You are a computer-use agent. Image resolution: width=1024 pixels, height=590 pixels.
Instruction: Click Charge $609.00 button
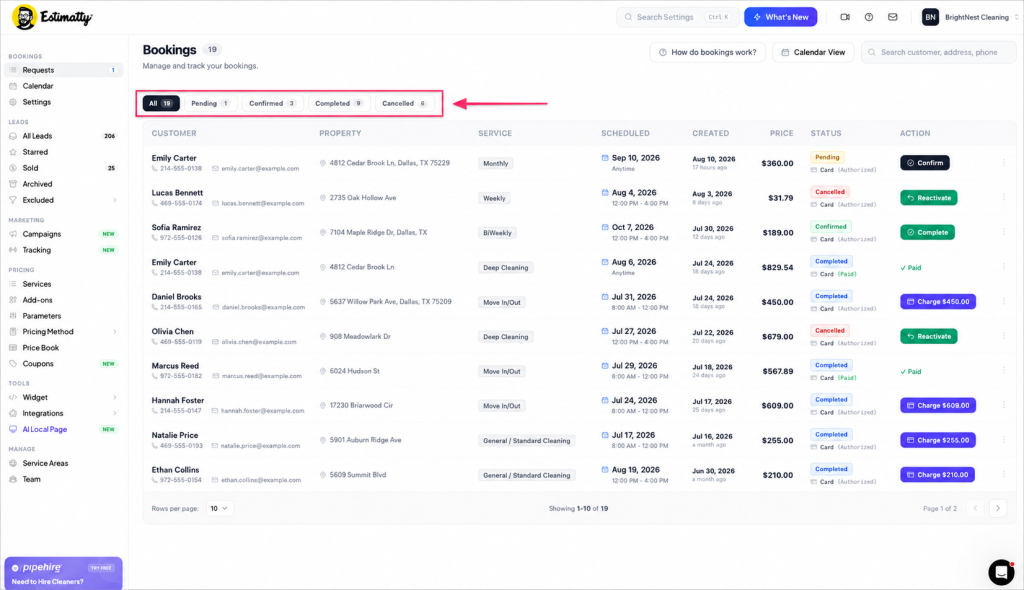coord(938,405)
